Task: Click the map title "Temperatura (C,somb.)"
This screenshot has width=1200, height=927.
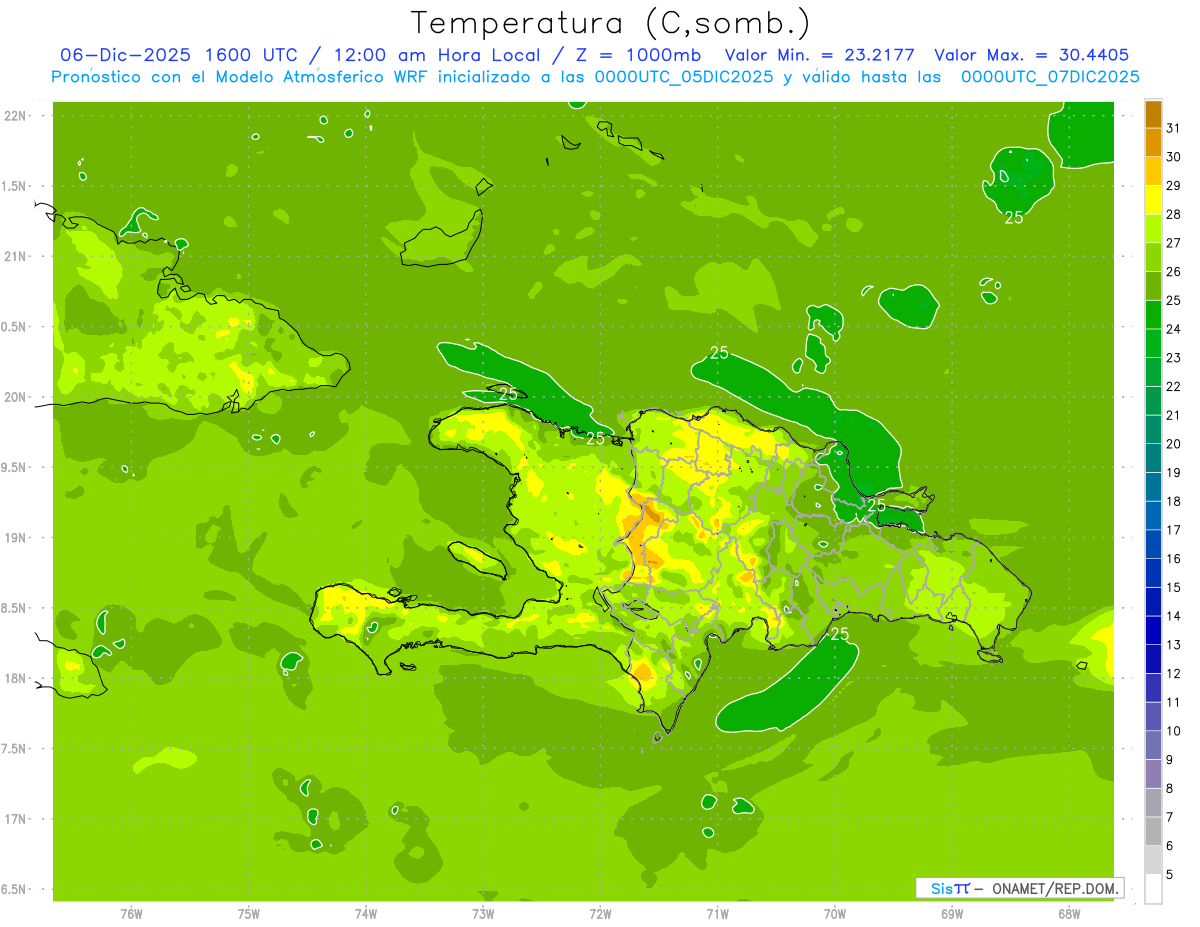Action: point(611,24)
